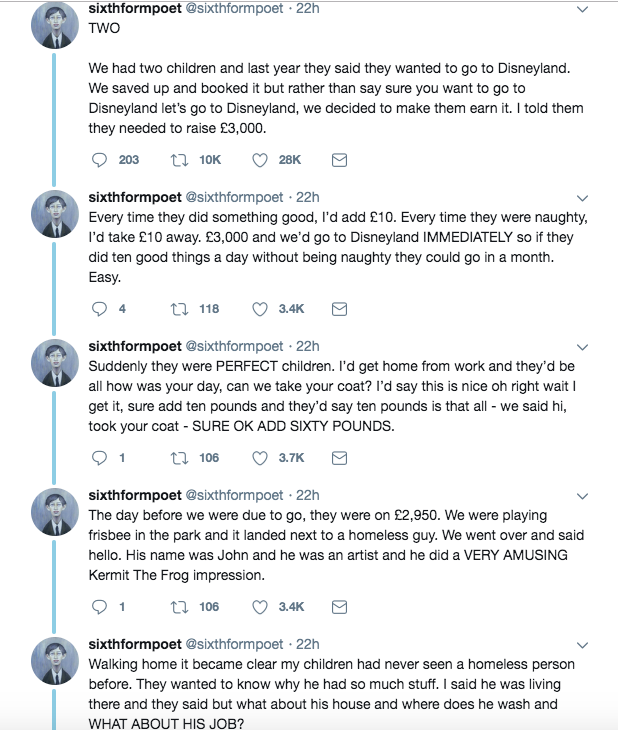Share the Kermit The Frog tweet via message
The height and width of the screenshot is (730, 618).
[339, 607]
